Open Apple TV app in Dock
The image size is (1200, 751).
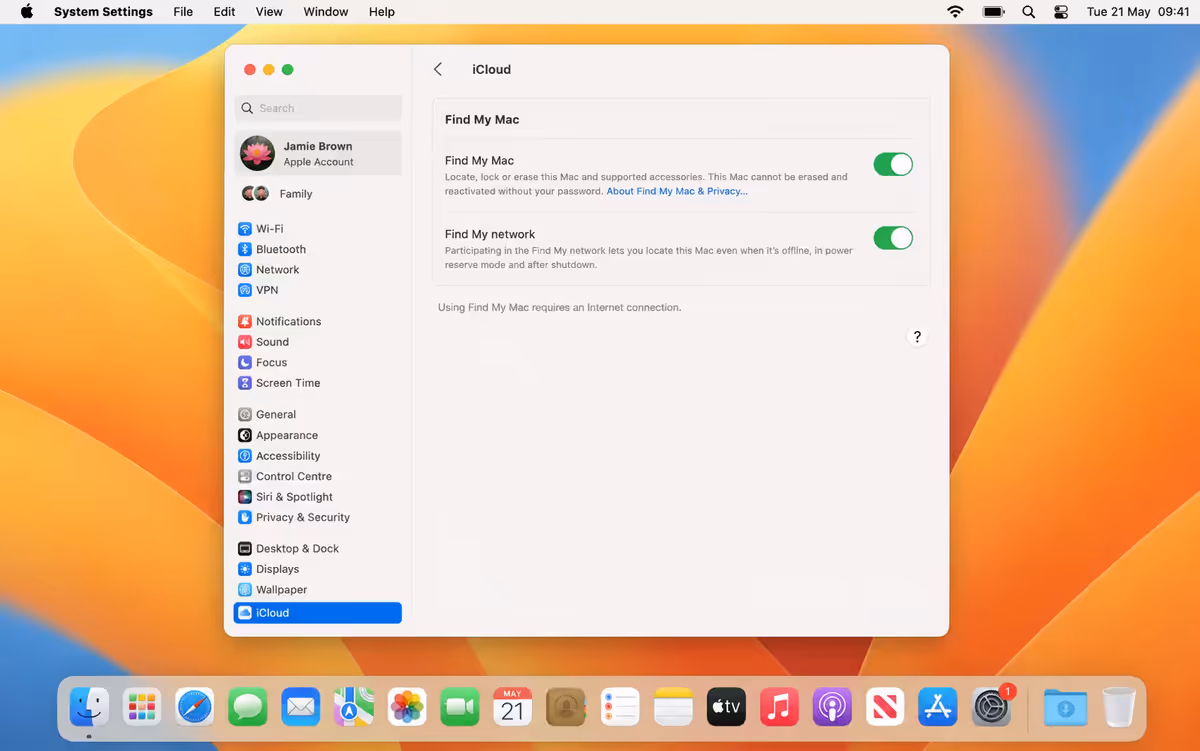726,707
